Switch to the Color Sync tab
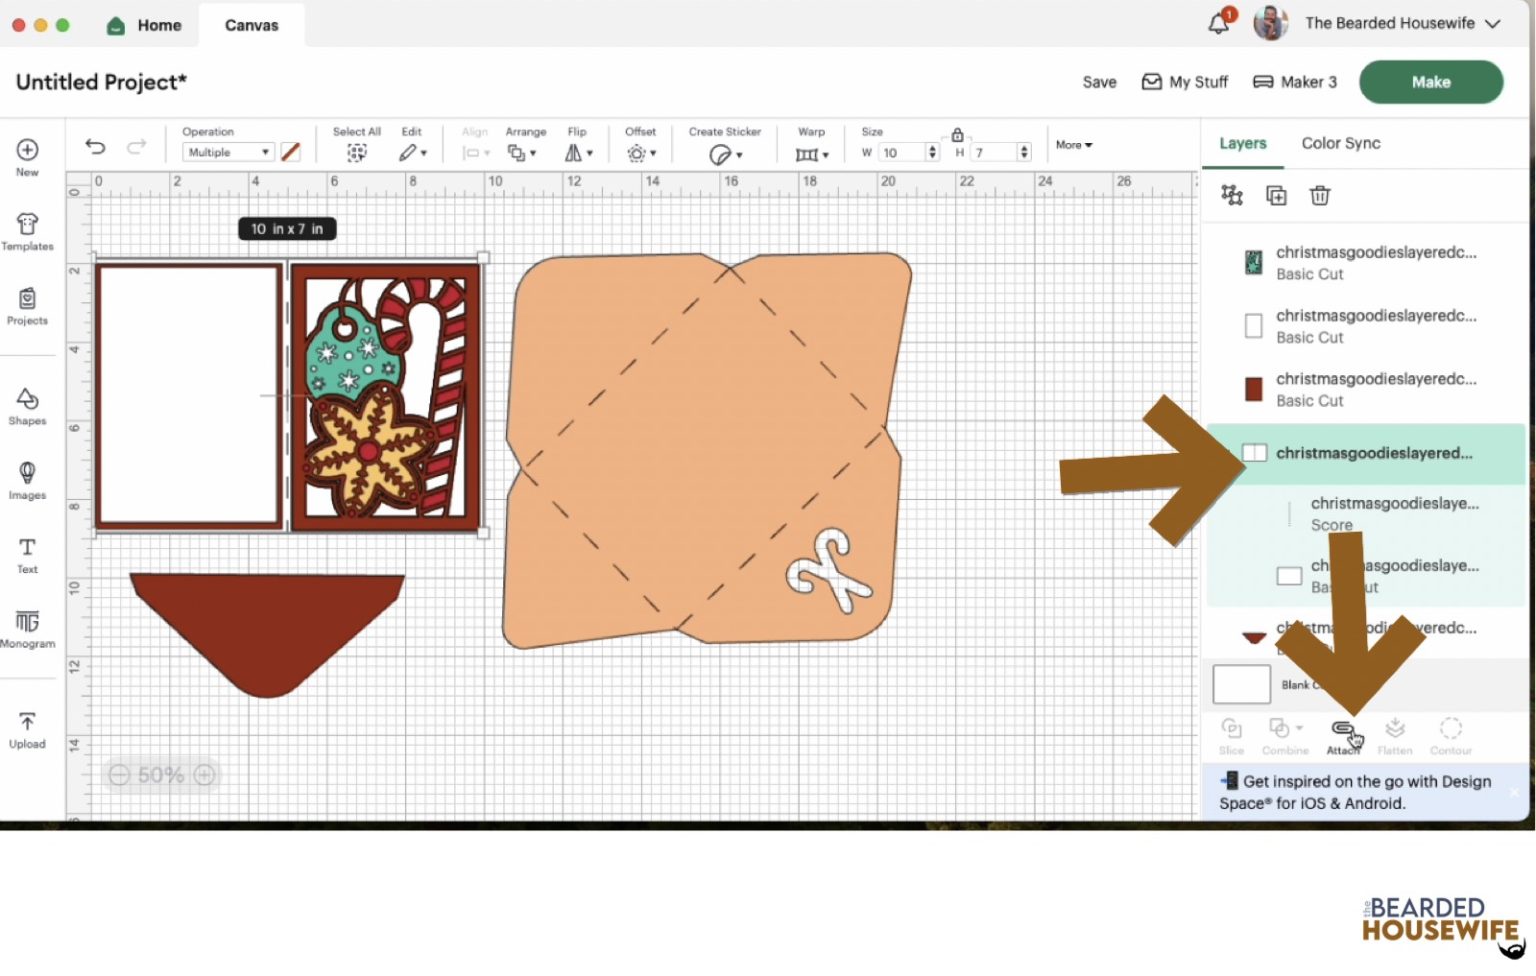This screenshot has width=1536, height=976. pos(1340,143)
